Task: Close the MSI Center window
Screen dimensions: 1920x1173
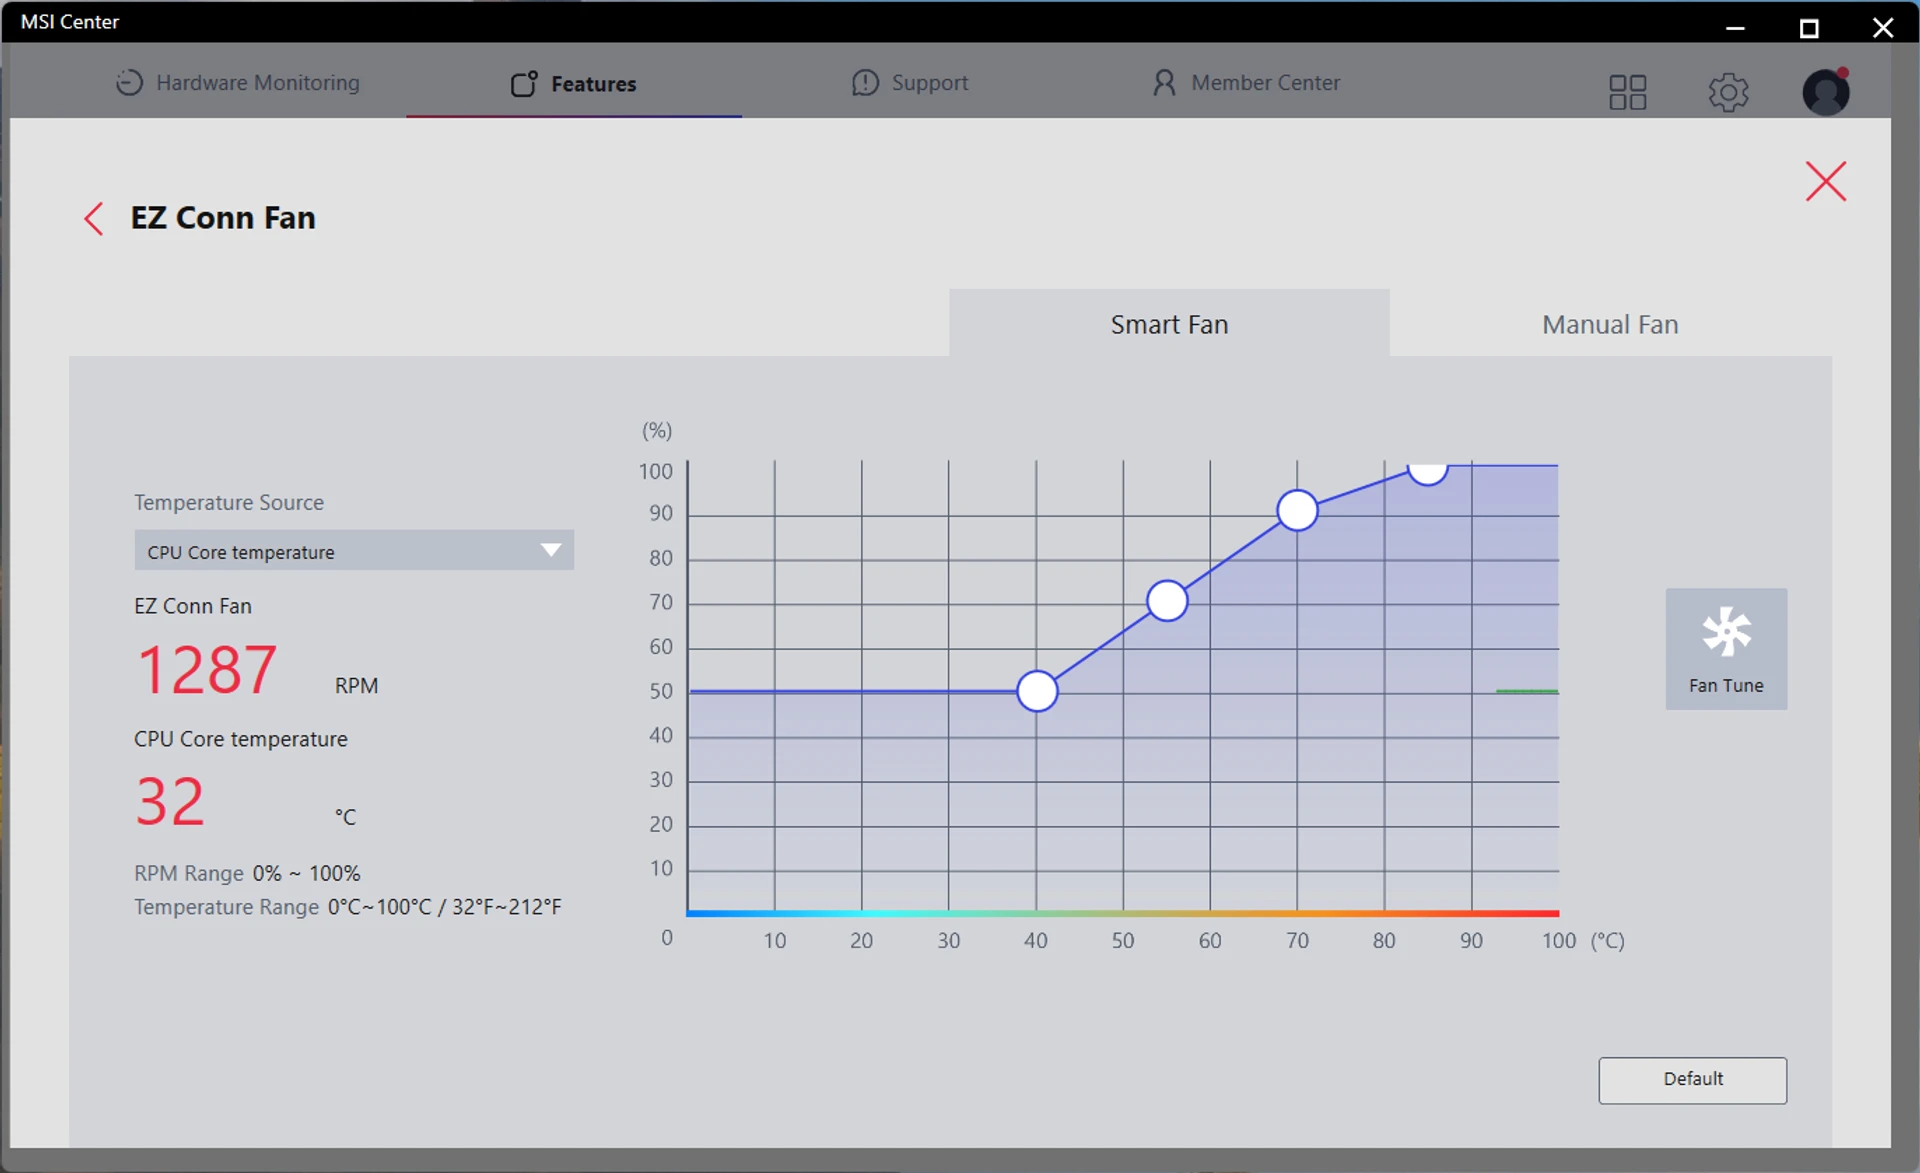Action: click(1883, 27)
